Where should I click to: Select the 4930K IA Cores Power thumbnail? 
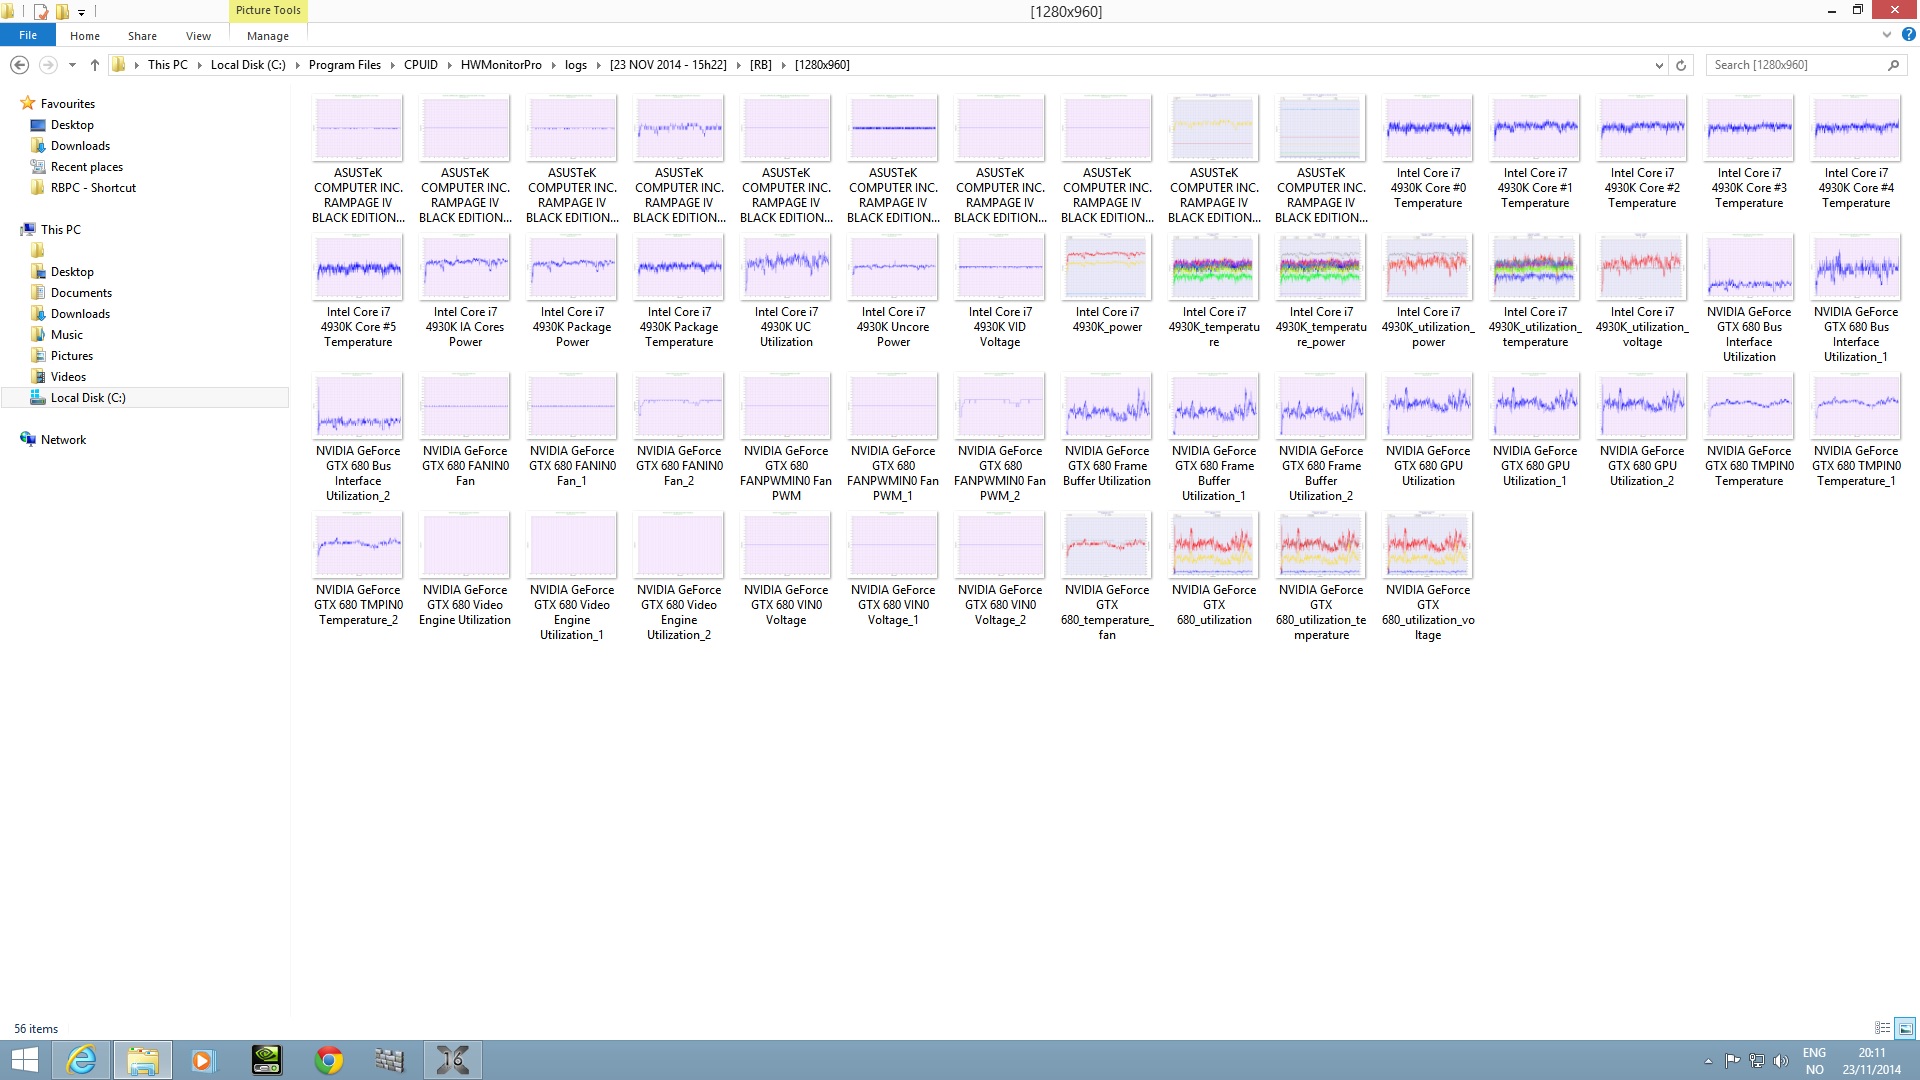click(x=465, y=267)
